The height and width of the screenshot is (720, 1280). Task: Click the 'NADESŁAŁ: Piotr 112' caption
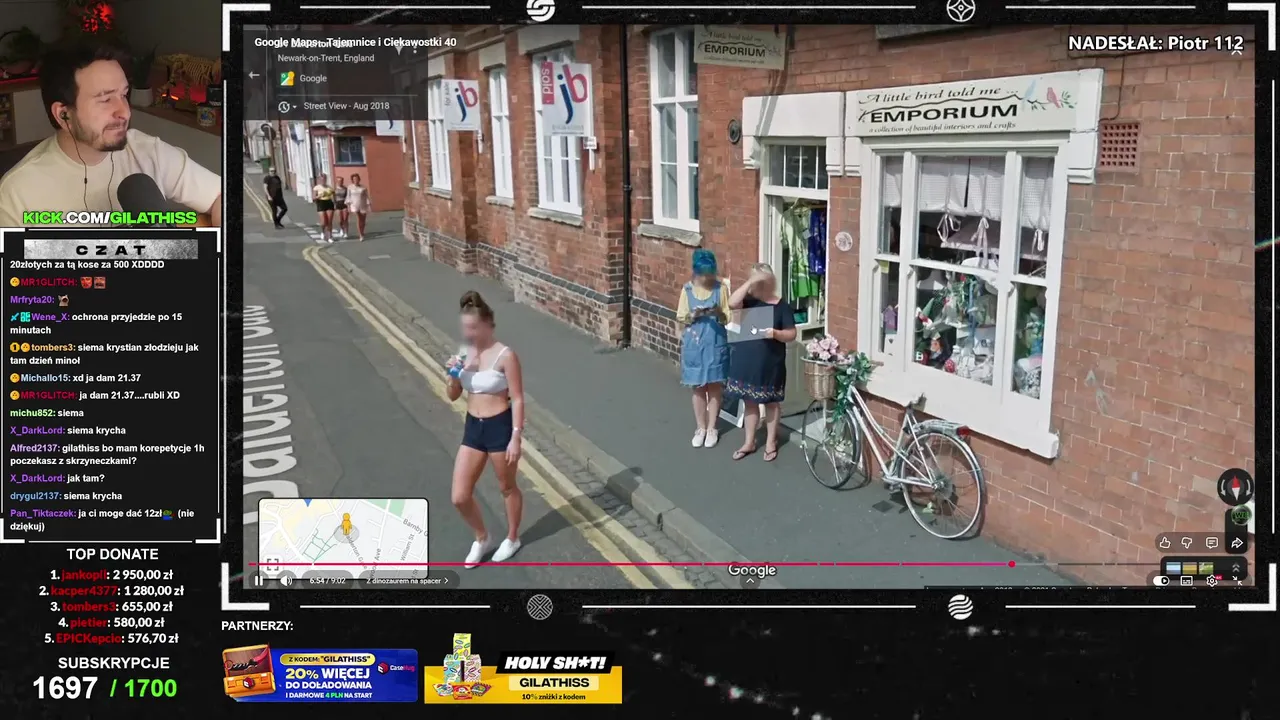coord(1156,43)
